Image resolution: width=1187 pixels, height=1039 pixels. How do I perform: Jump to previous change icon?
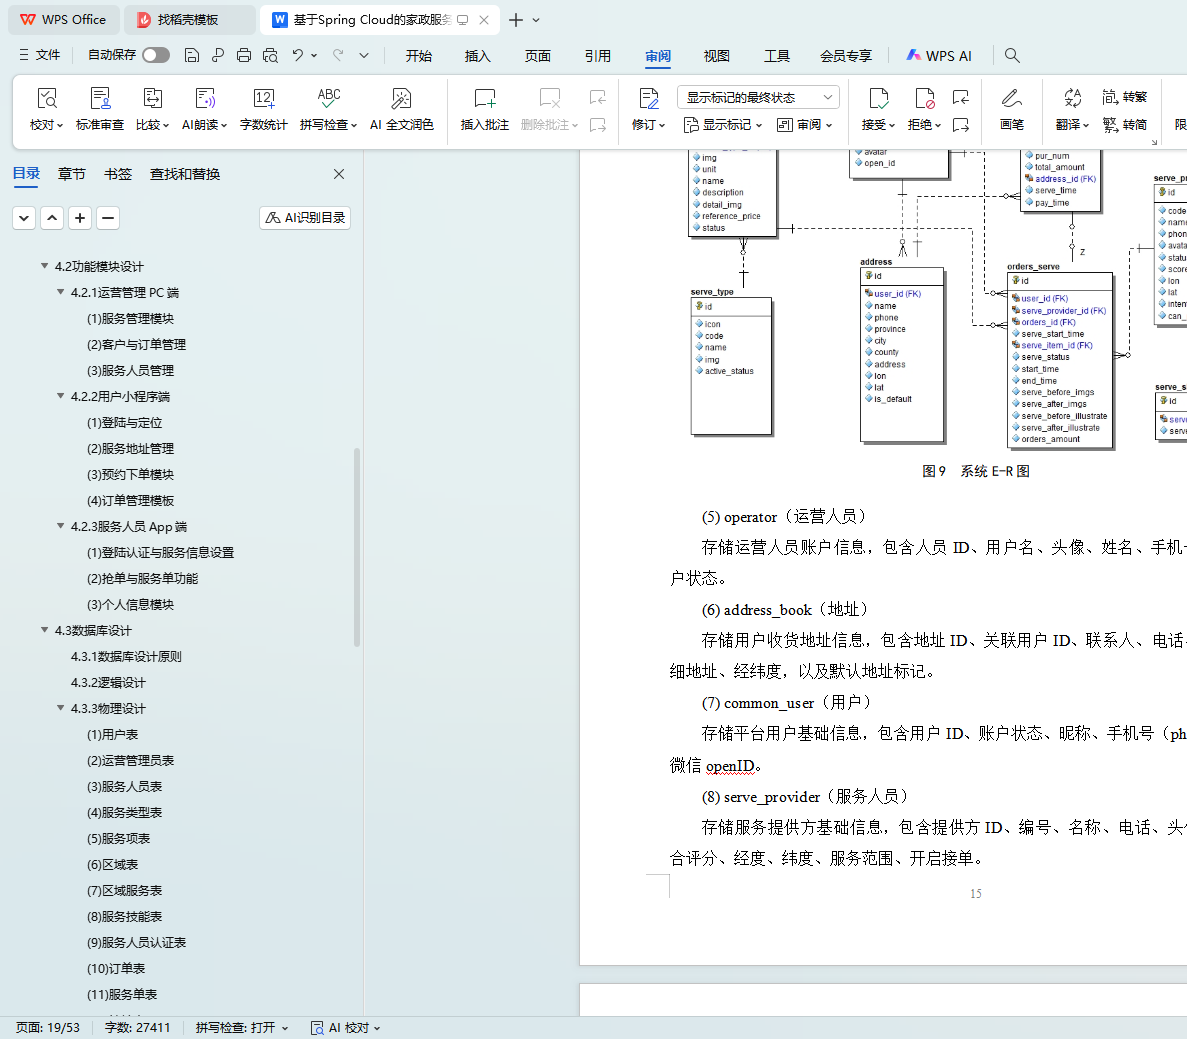coord(961,97)
